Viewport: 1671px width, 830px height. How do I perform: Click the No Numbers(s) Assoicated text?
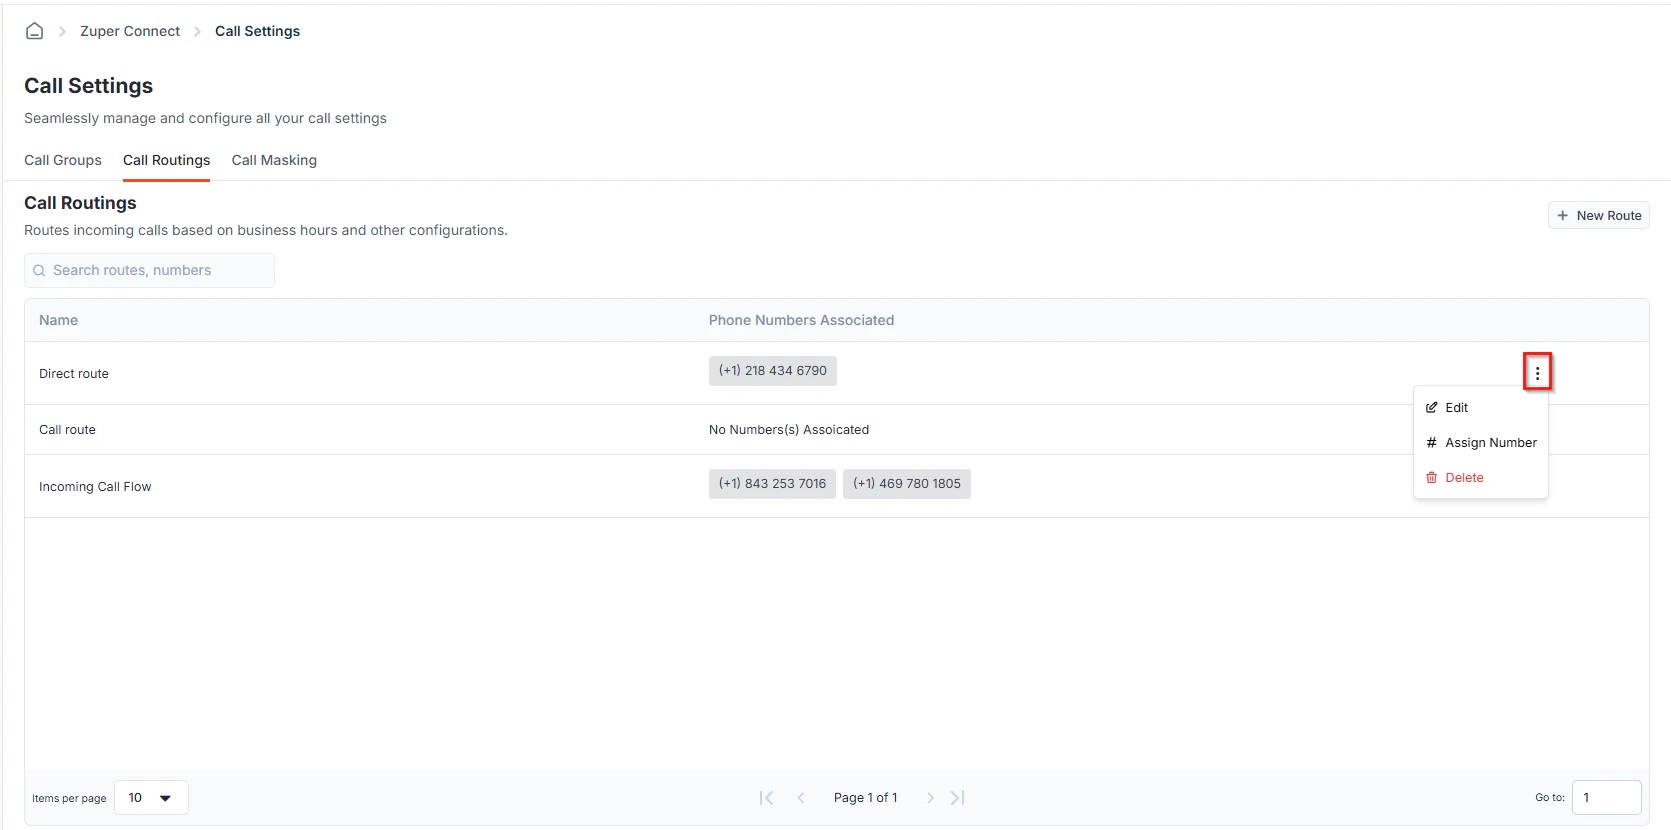point(789,430)
